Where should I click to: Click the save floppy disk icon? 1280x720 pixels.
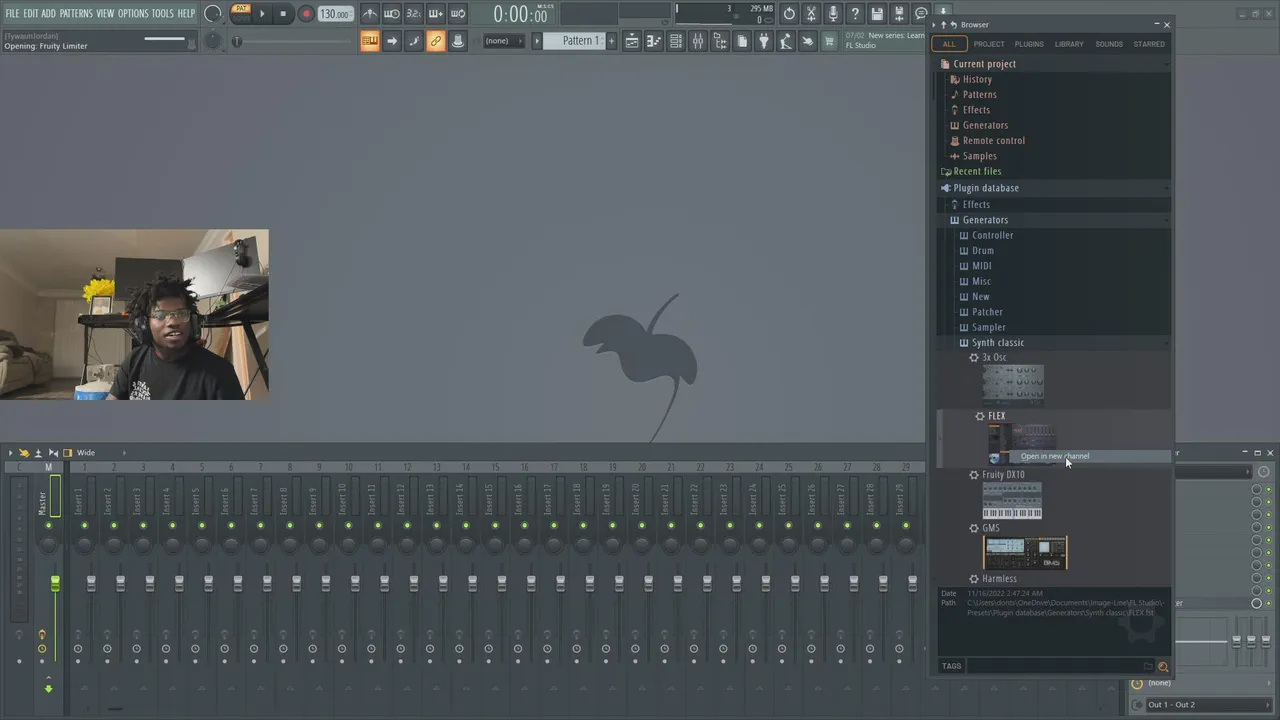877,14
